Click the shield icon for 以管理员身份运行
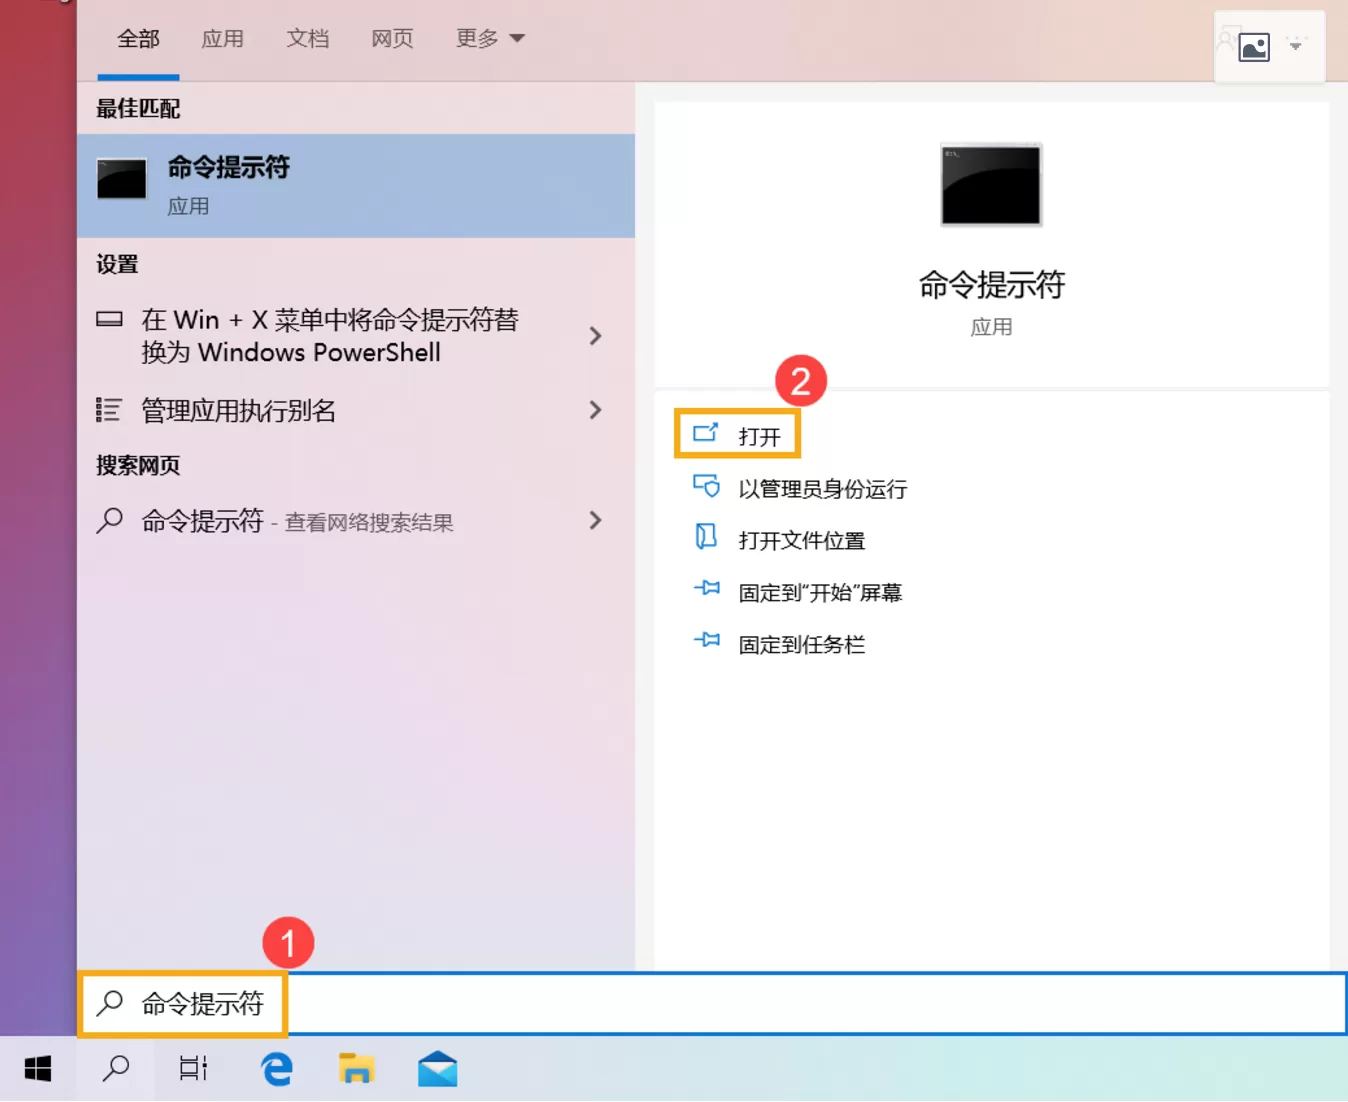 coord(706,487)
